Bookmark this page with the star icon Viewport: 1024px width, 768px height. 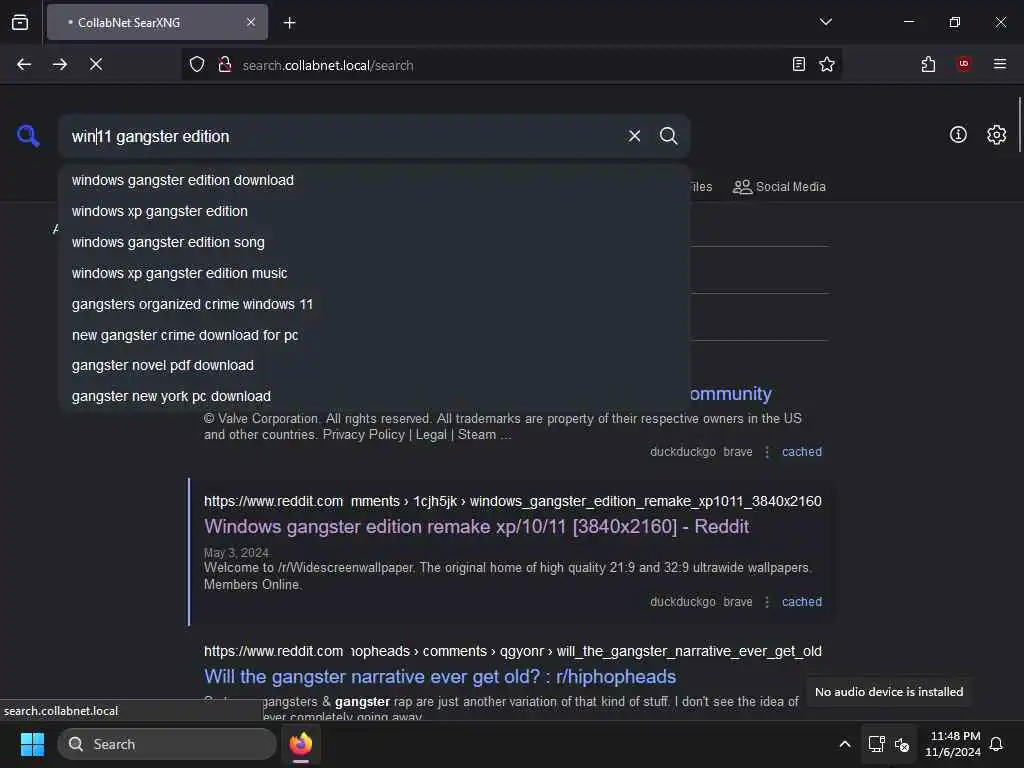coord(827,64)
